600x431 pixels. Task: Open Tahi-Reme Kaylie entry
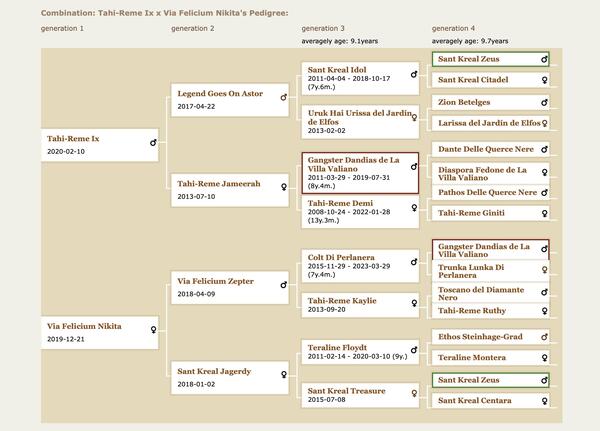pos(342,299)
